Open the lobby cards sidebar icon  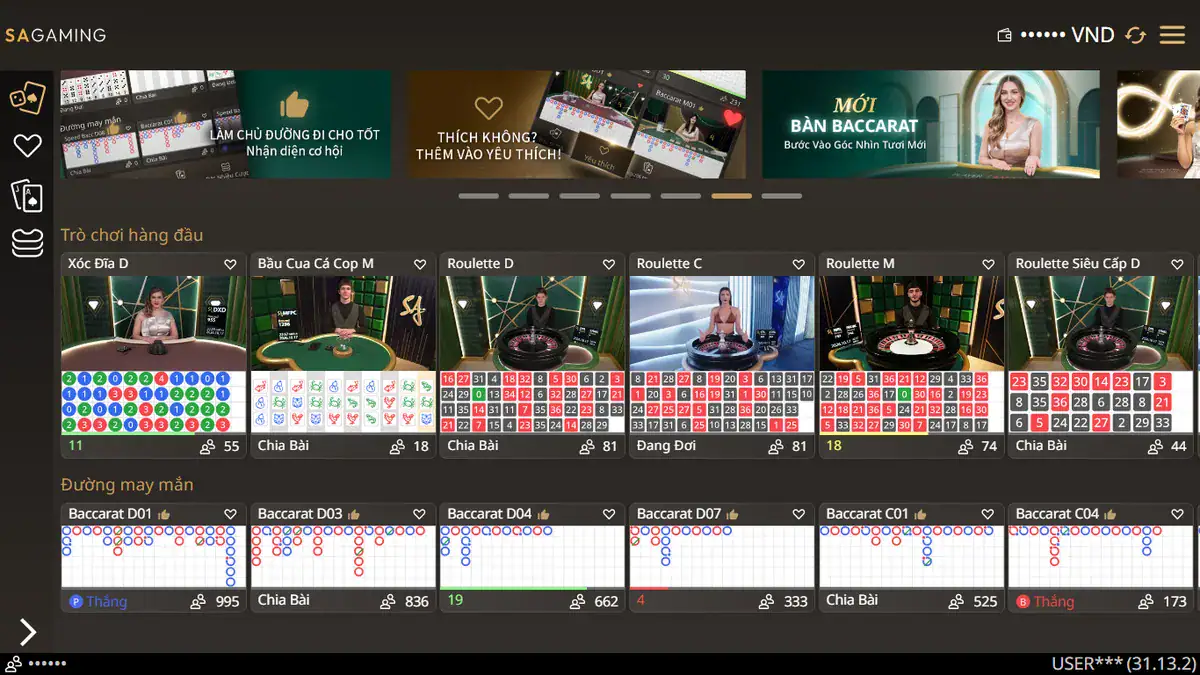tap(27, 96)
